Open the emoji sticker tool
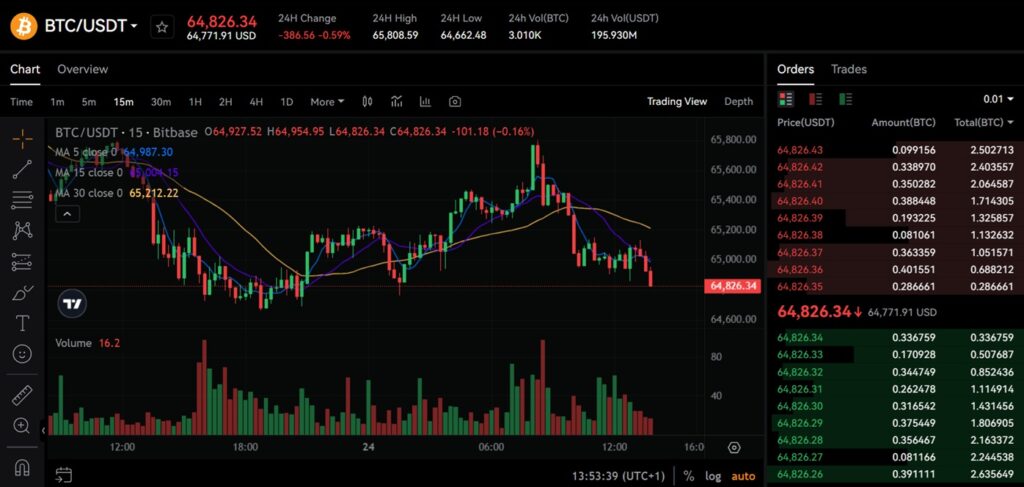The height and width of the screenshot is (487, 1024). (x=22, y=354)
